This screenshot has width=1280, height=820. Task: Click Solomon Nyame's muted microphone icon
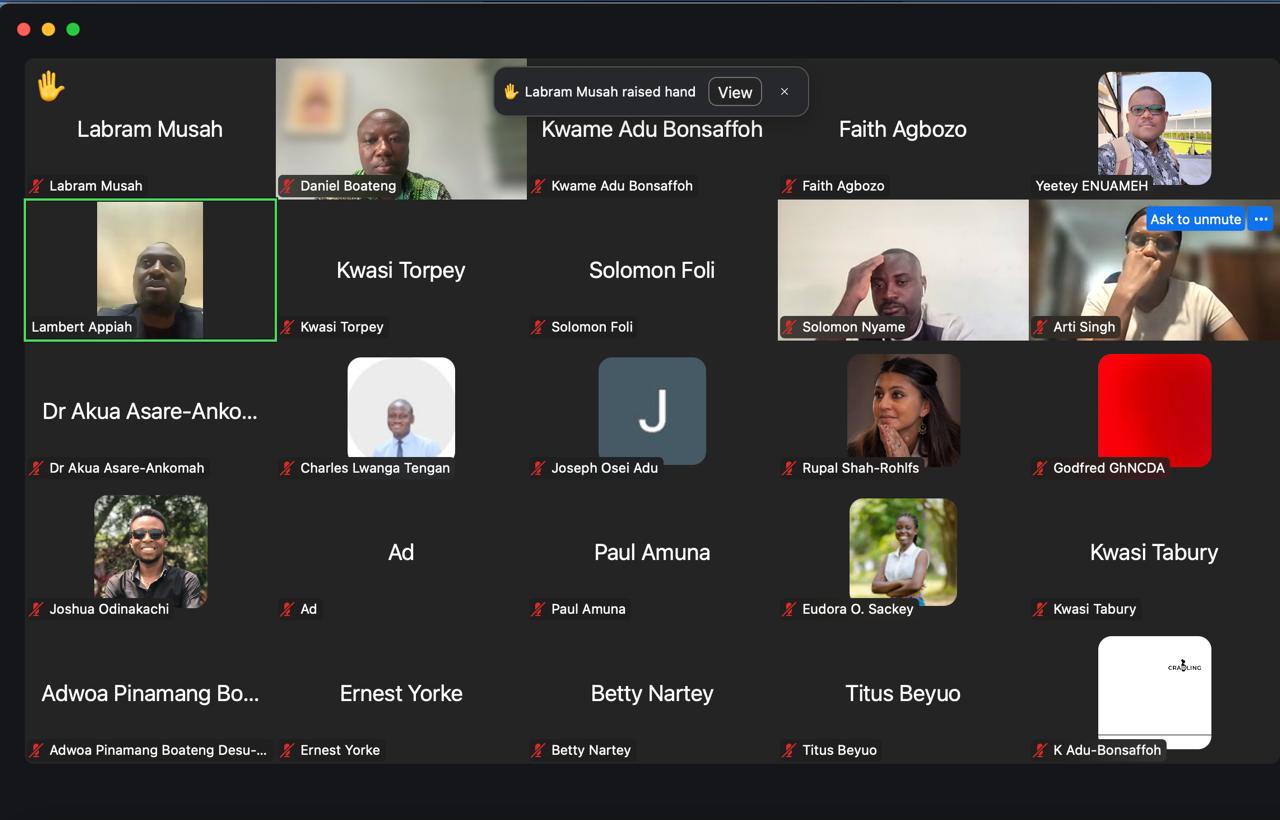(x=790, y=327)
